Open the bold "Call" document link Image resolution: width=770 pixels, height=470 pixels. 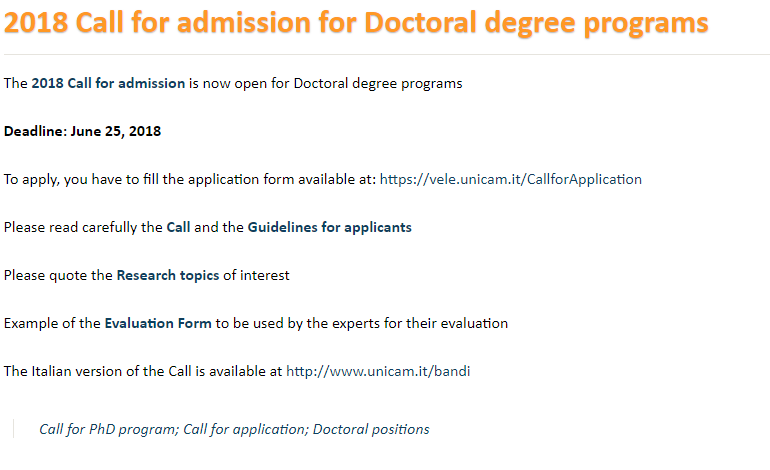178,227
